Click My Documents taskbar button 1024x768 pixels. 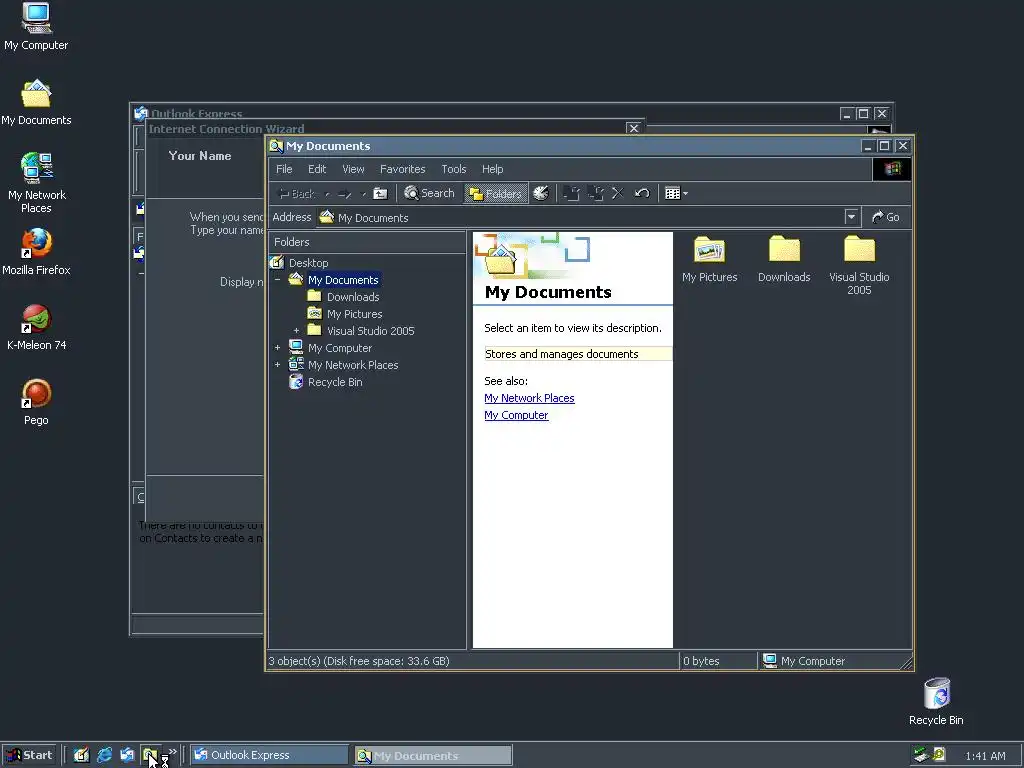point(433,756)
